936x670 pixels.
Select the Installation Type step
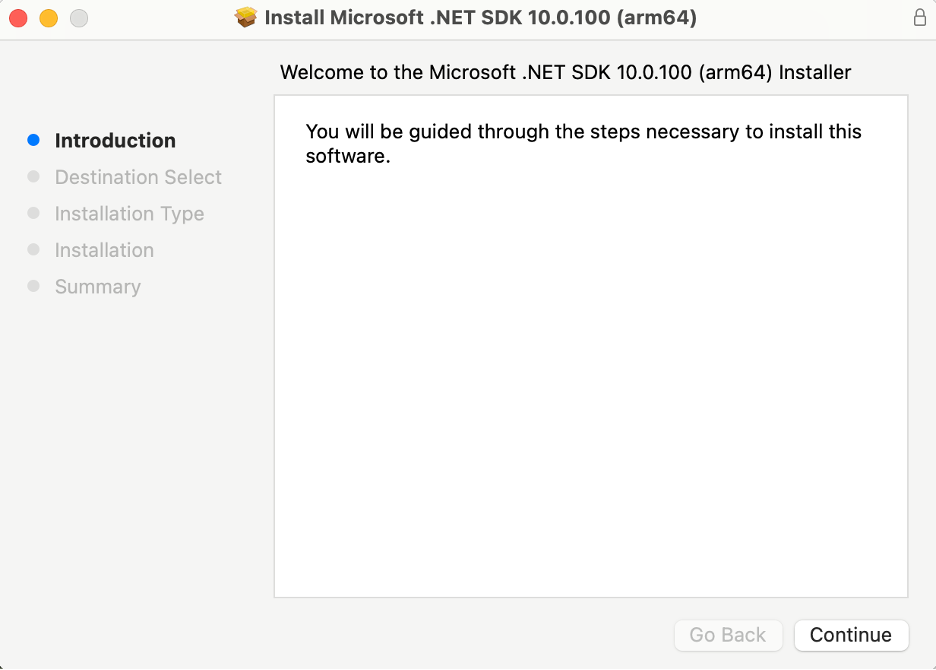coord(129,214)
